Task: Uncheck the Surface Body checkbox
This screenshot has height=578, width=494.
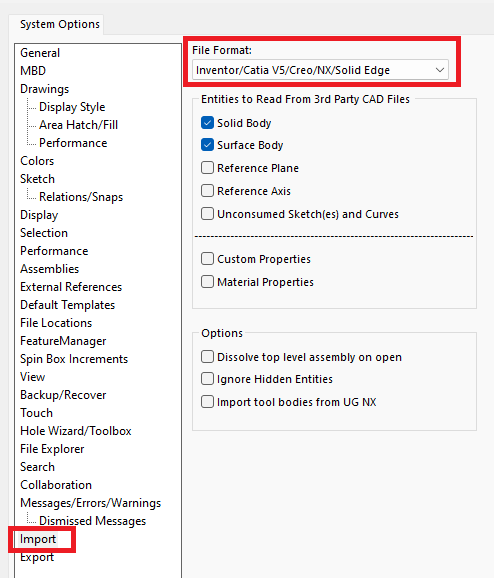Action: pos(207,145)
